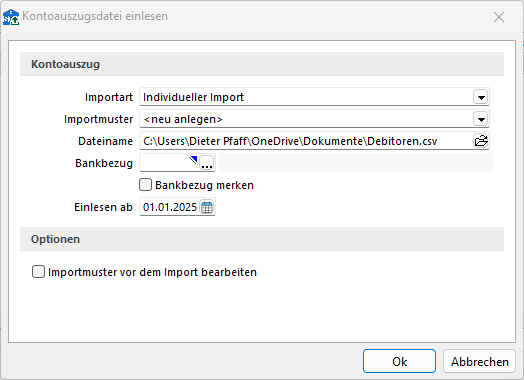Viewport: 524px width, 380px height.
Task: Expand the Importart dropdown arrow
Action: 481,97
